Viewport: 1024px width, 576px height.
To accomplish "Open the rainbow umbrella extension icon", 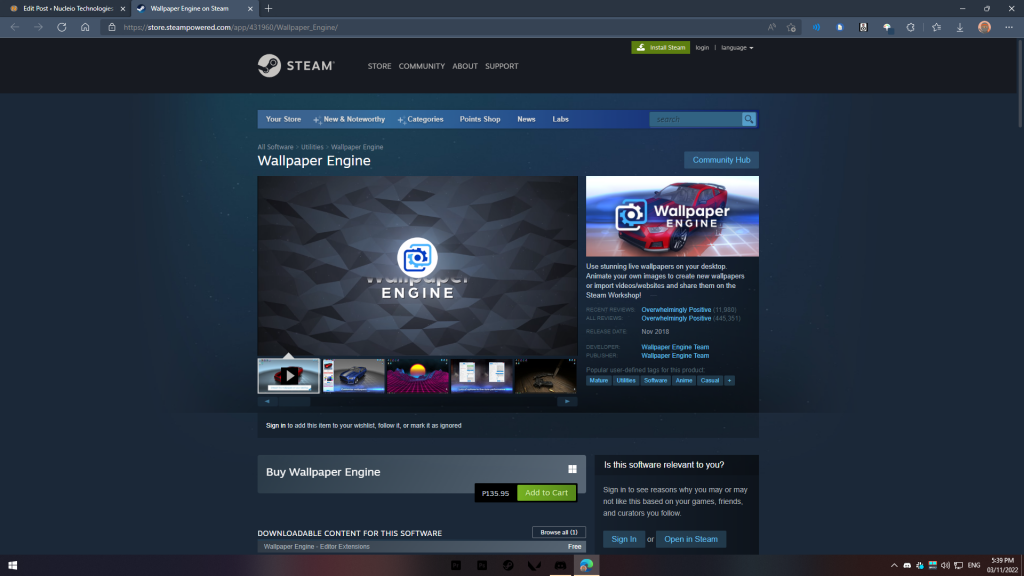I will point(887,27).
